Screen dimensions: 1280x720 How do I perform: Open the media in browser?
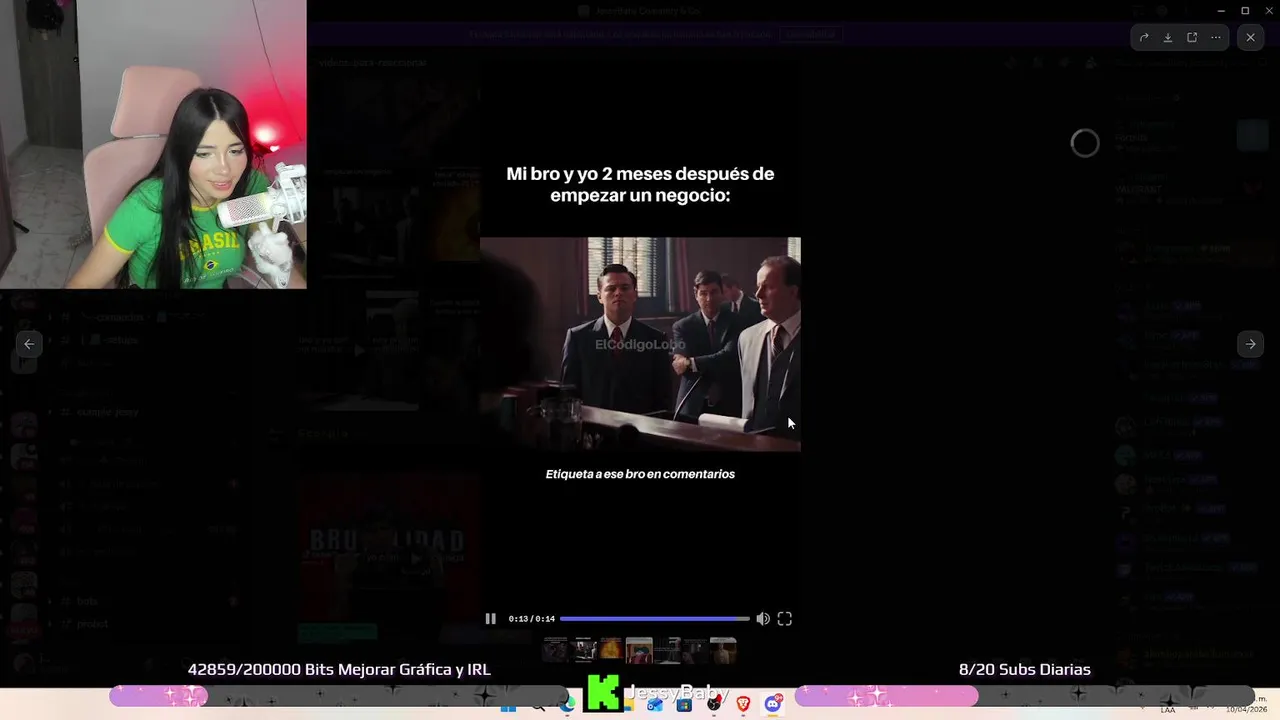click(x=1192, y=38)
